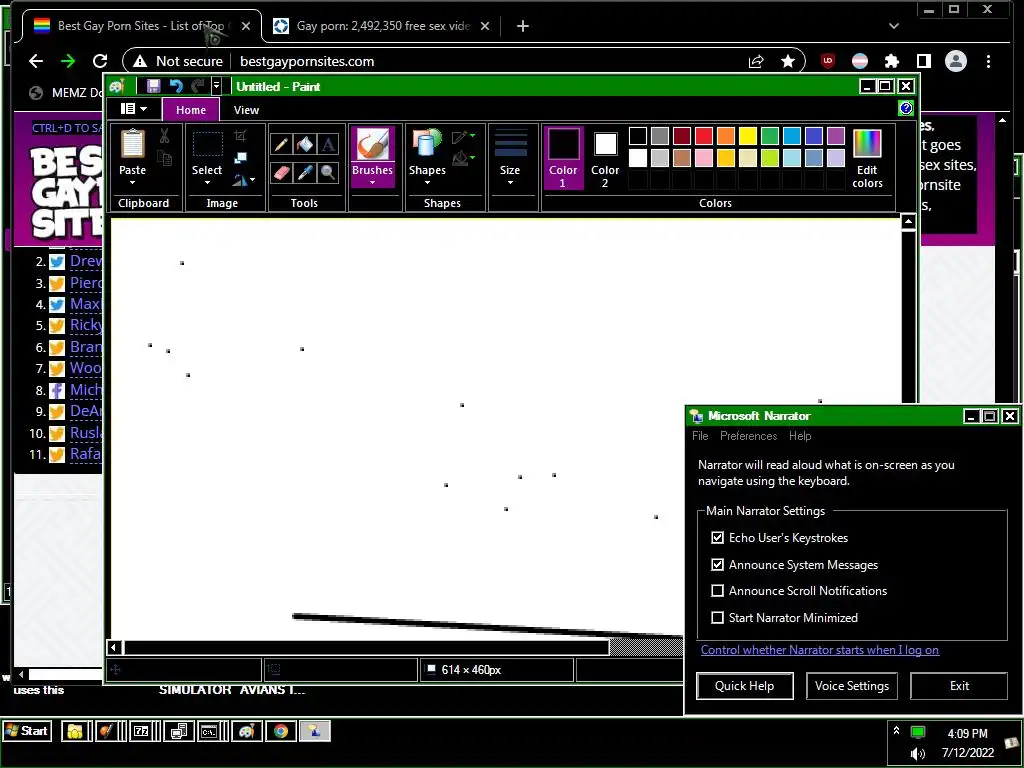Click the Cut scissors icon
The height and width of the screenshot is (768, 1024).
click(165, 136)
